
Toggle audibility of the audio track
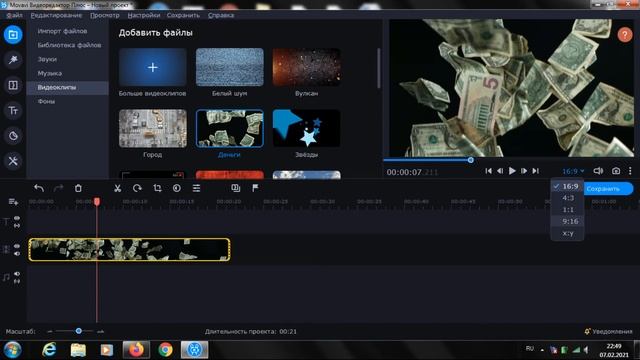click(17, 274)
